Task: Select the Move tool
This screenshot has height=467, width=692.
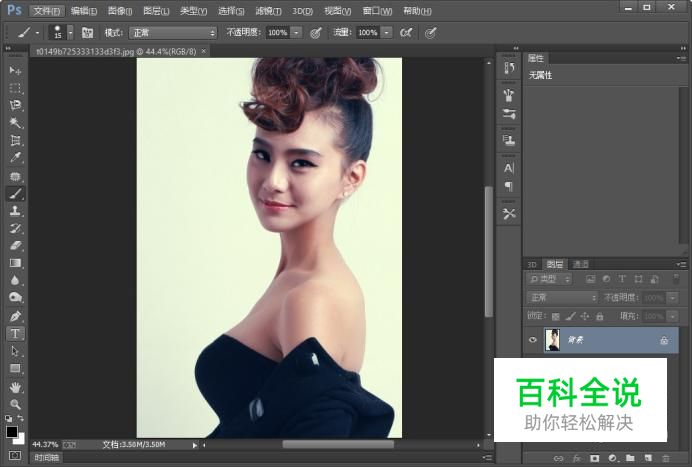Action: click(15, 70)
